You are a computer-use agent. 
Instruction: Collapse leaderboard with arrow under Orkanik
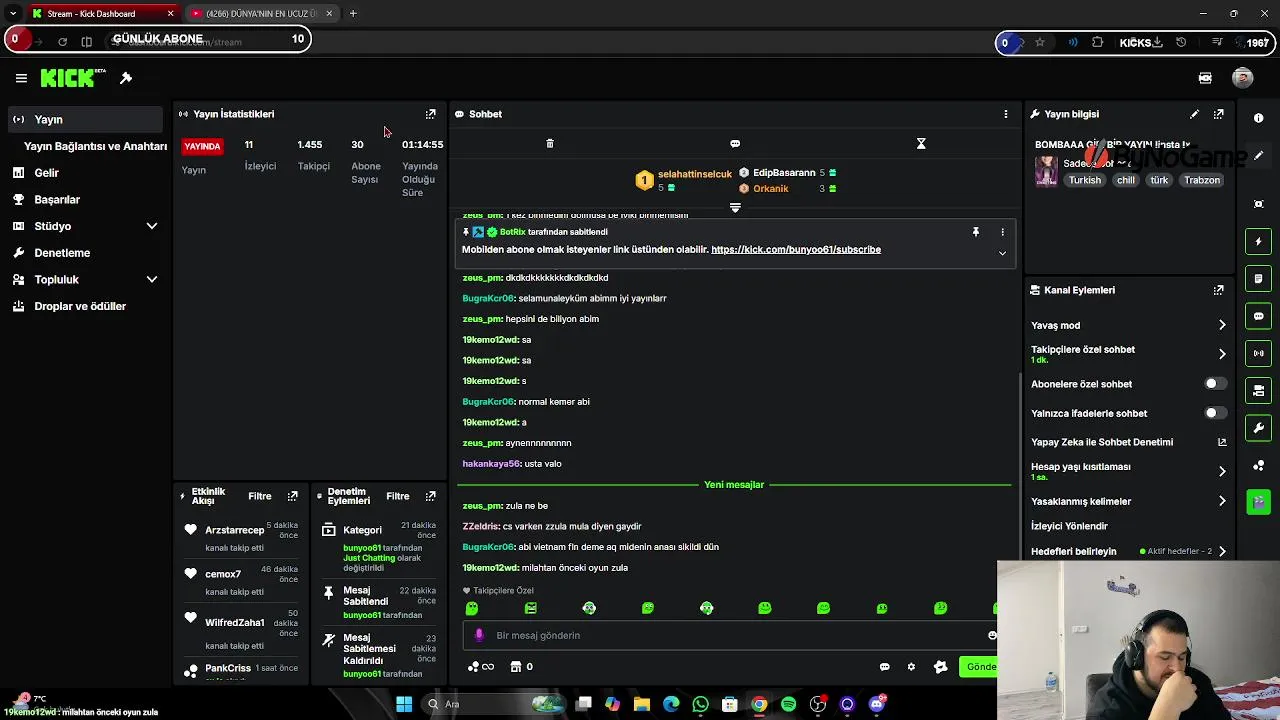pos(735,208)
